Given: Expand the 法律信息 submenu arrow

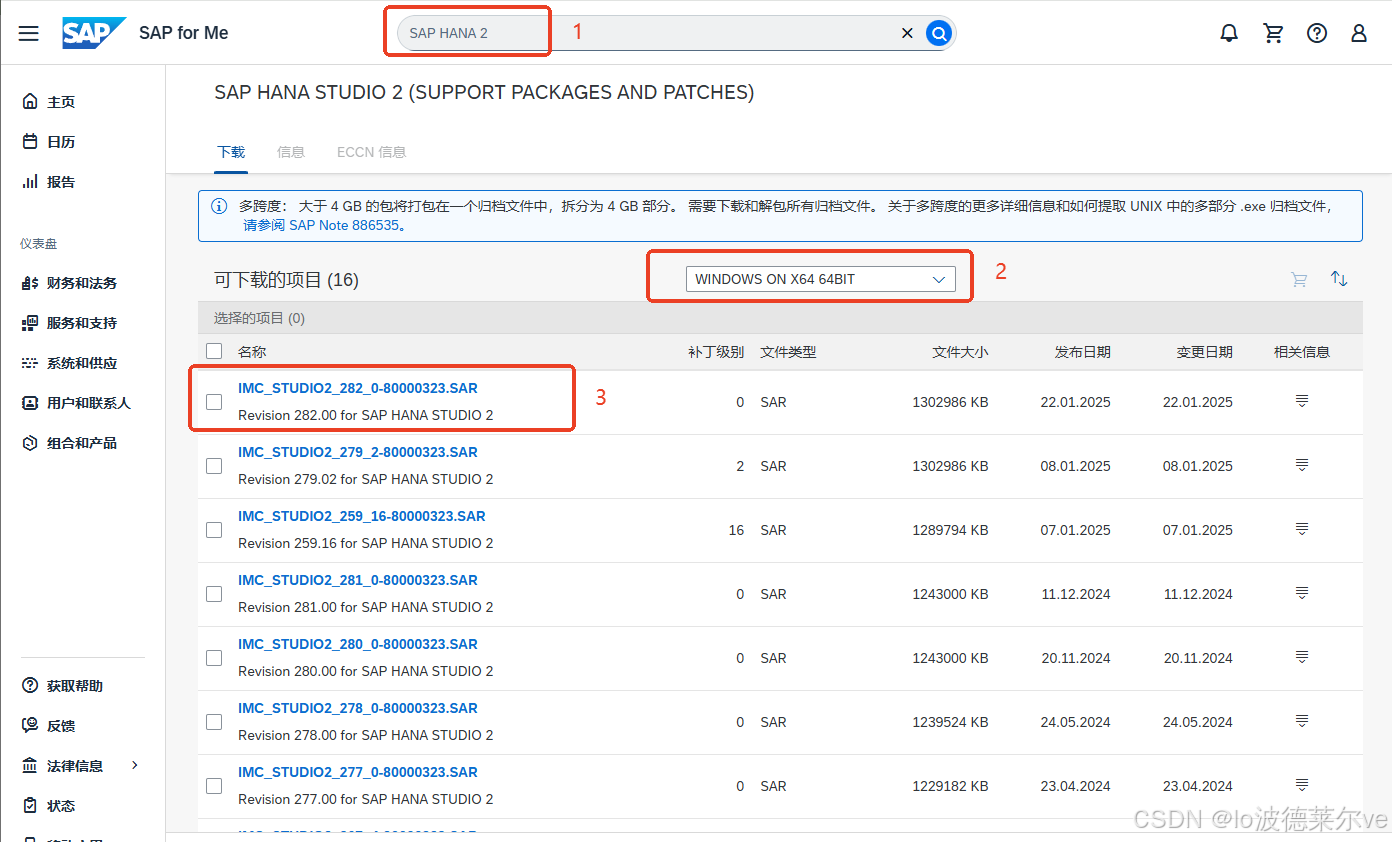Looking at the screenshot, I should 135,766.
